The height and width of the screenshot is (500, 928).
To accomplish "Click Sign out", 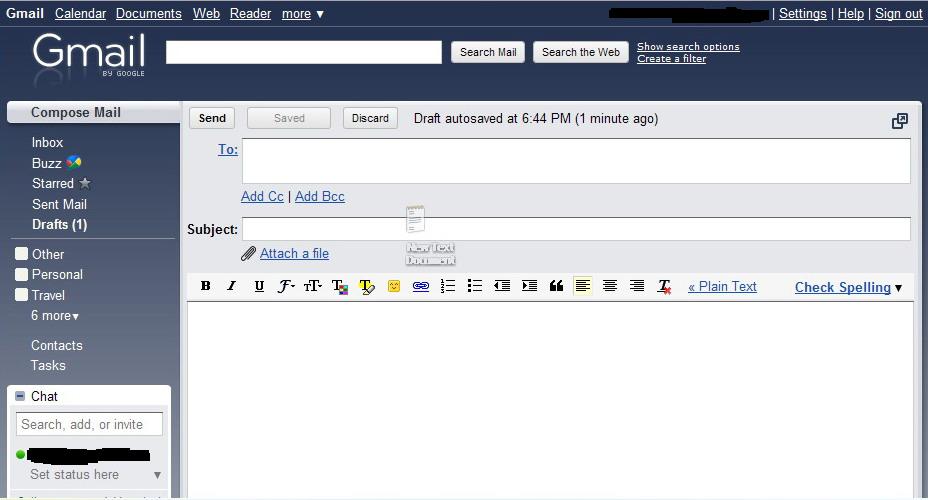I will point(898,14).
